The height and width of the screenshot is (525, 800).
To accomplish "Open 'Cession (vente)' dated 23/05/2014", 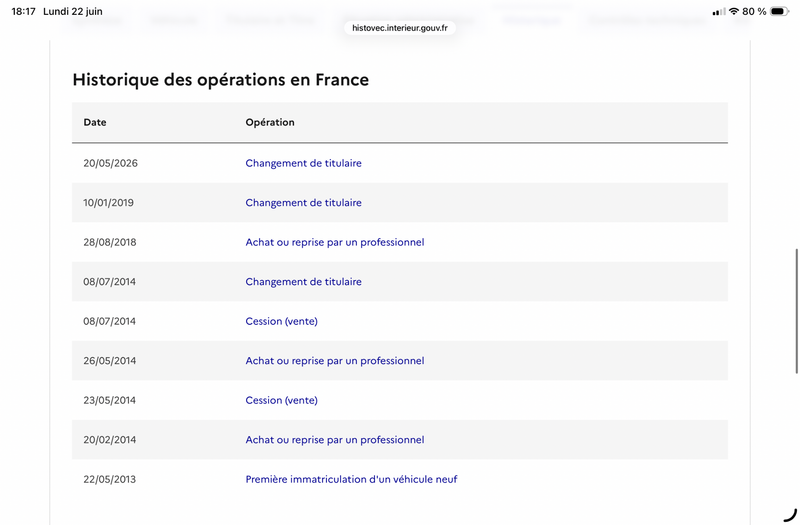I will point(282,401).
